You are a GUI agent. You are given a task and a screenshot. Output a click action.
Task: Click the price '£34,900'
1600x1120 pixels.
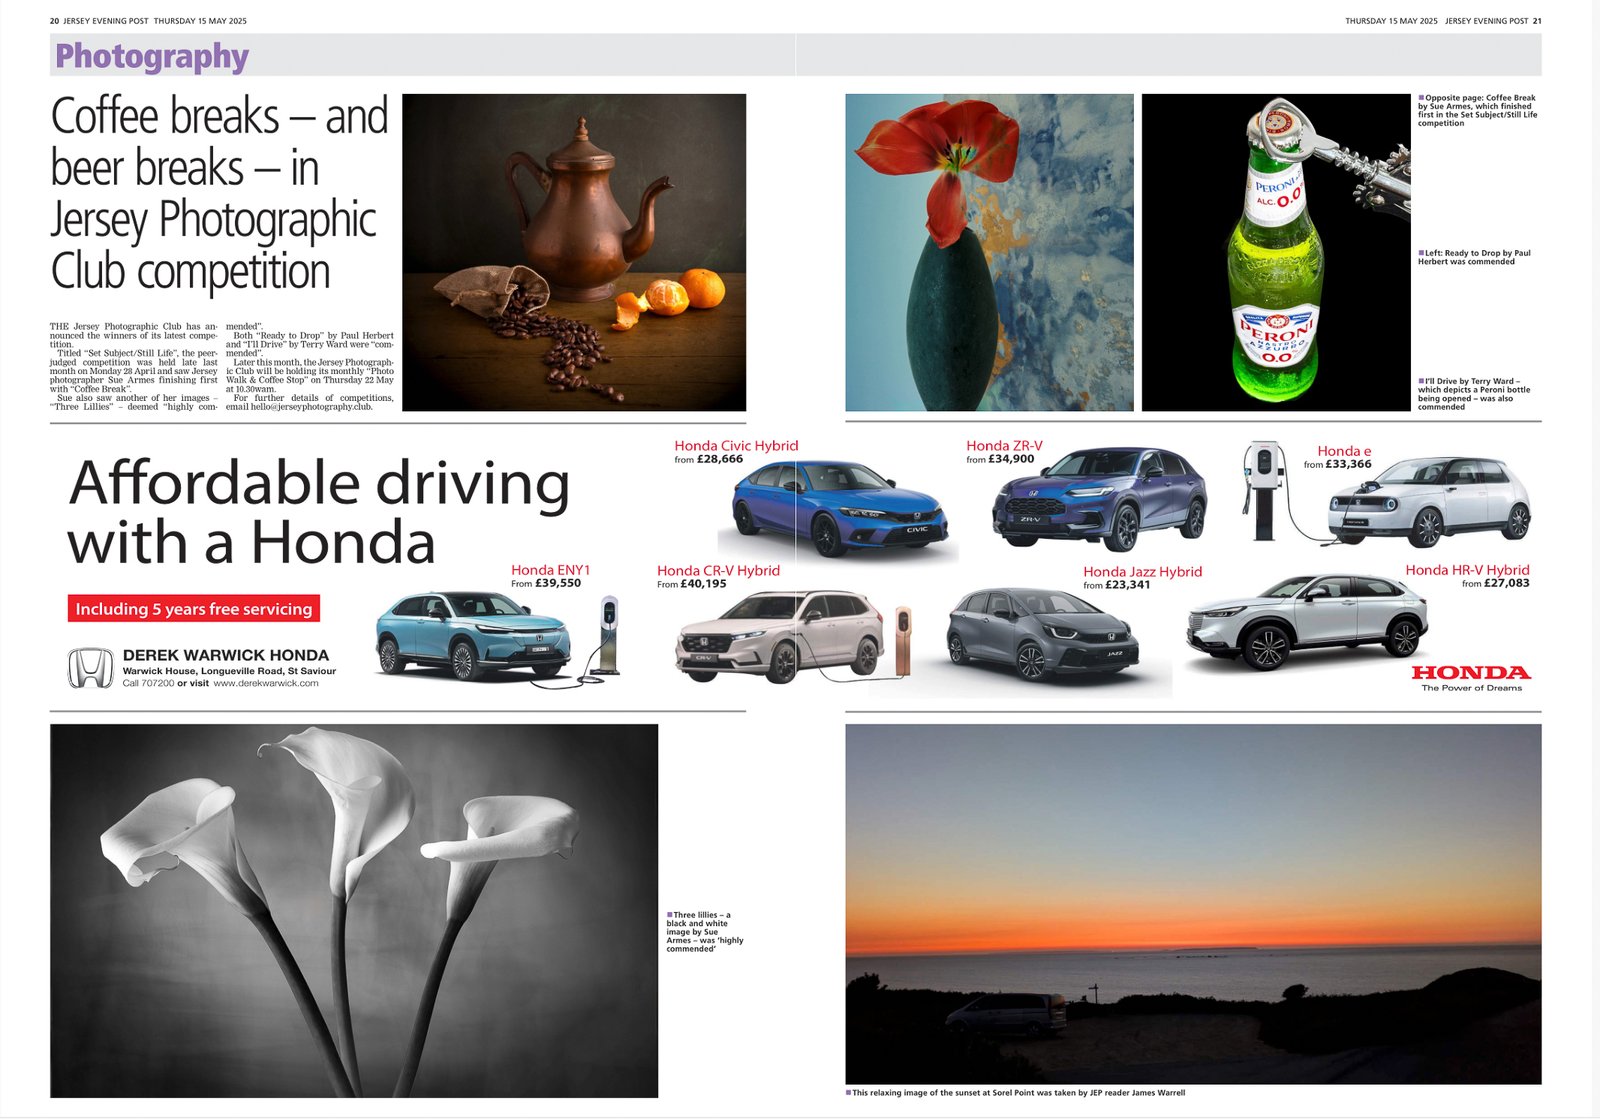(x=1011, y=459)
